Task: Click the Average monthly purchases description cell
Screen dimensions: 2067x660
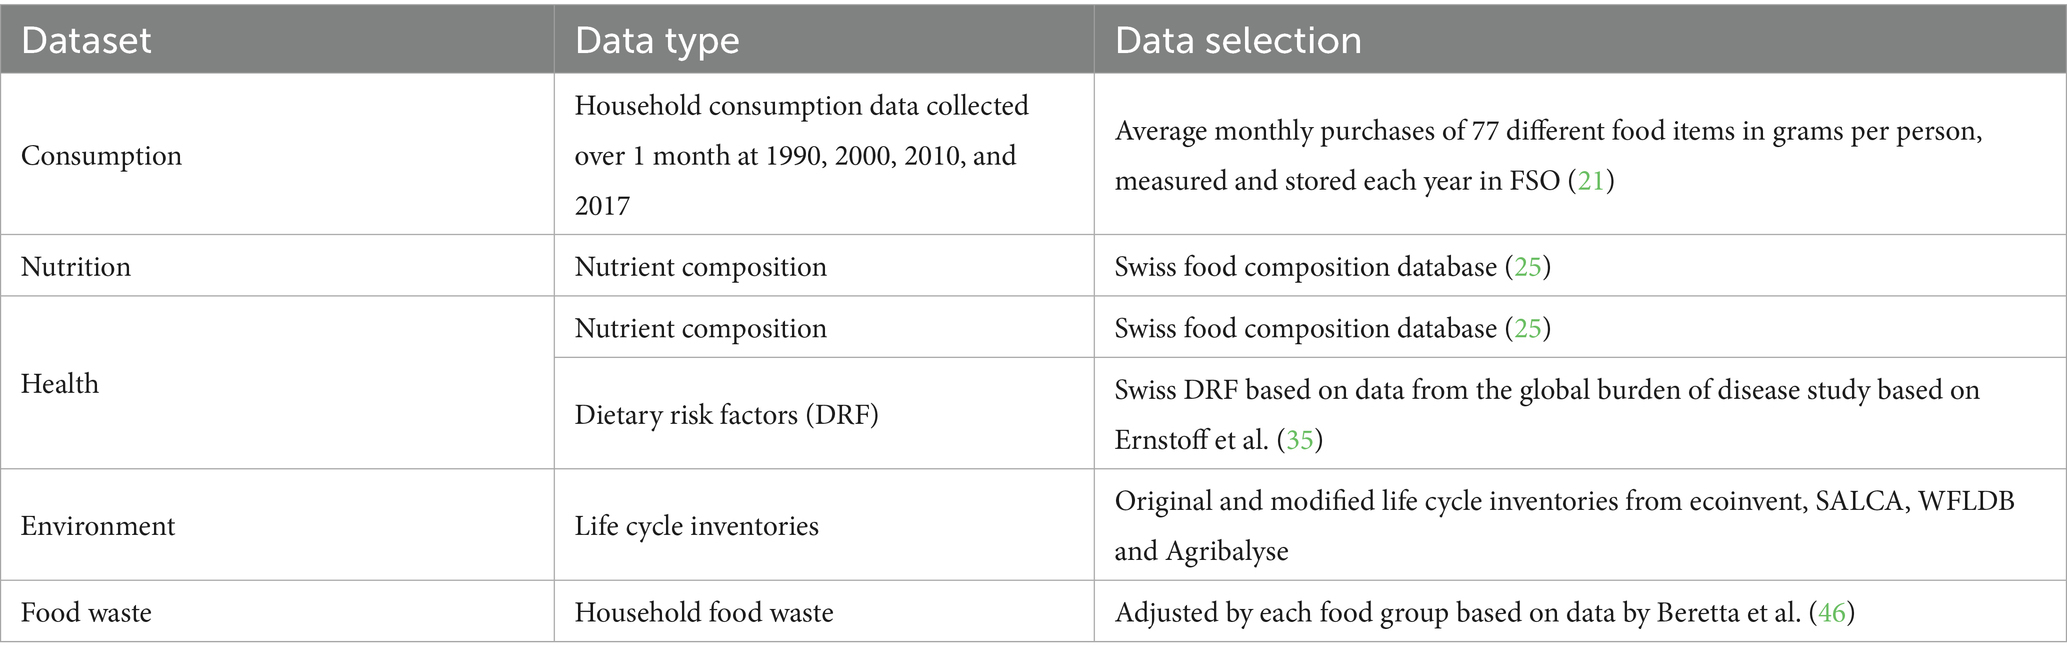Action: point(1548,156)
